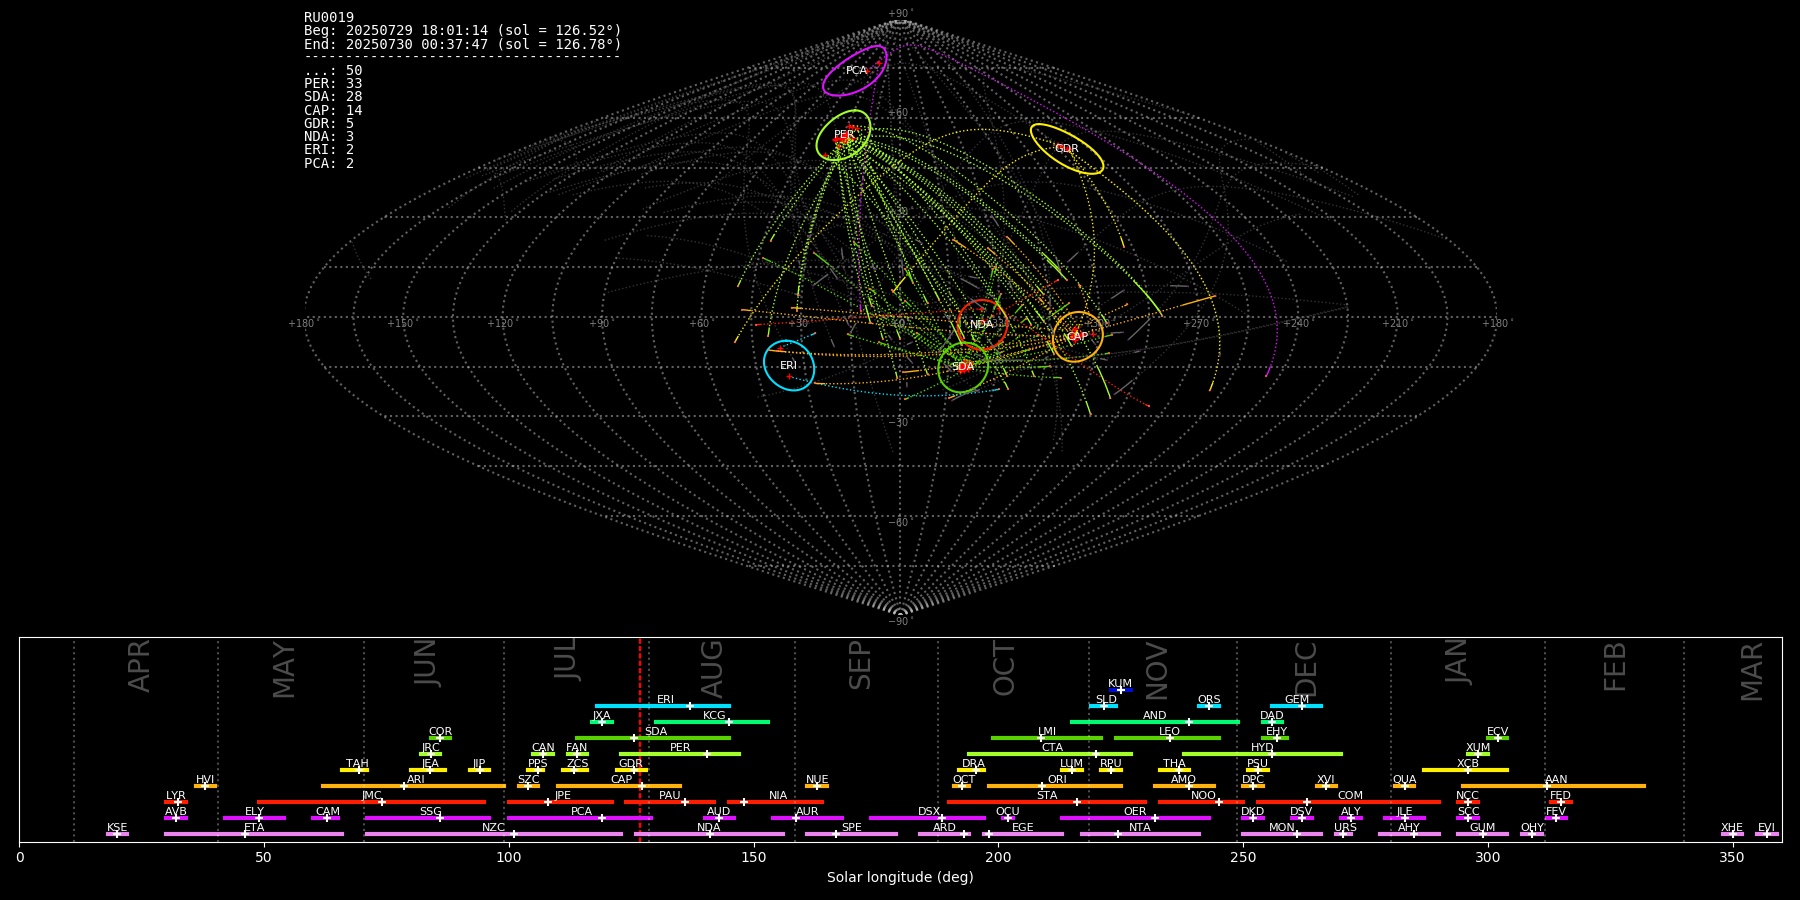1800x900 pixels.
Task: Click the COM red bar in timeline
Action: (1349, 802)
